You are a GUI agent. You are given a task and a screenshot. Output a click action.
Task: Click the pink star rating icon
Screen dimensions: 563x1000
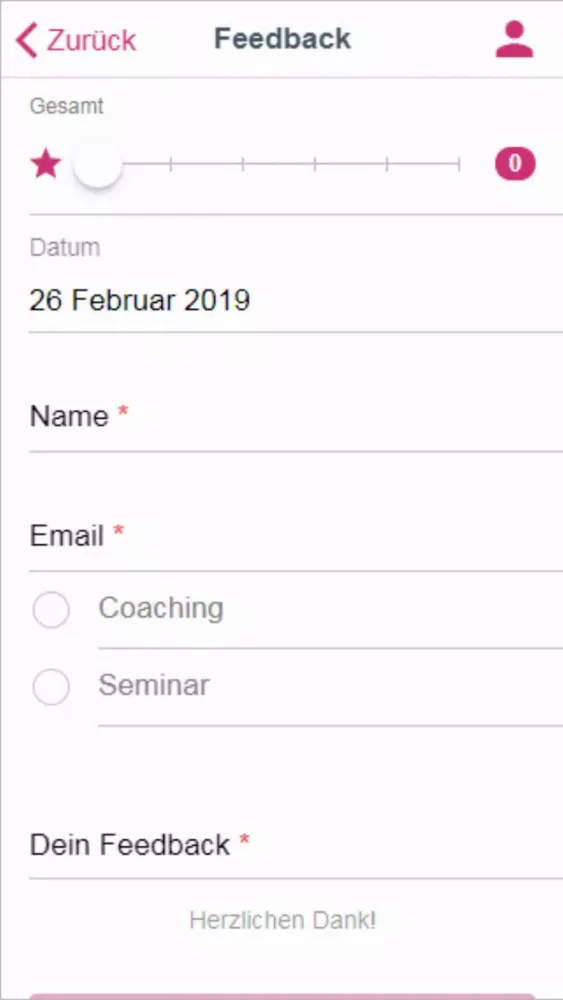46,165
